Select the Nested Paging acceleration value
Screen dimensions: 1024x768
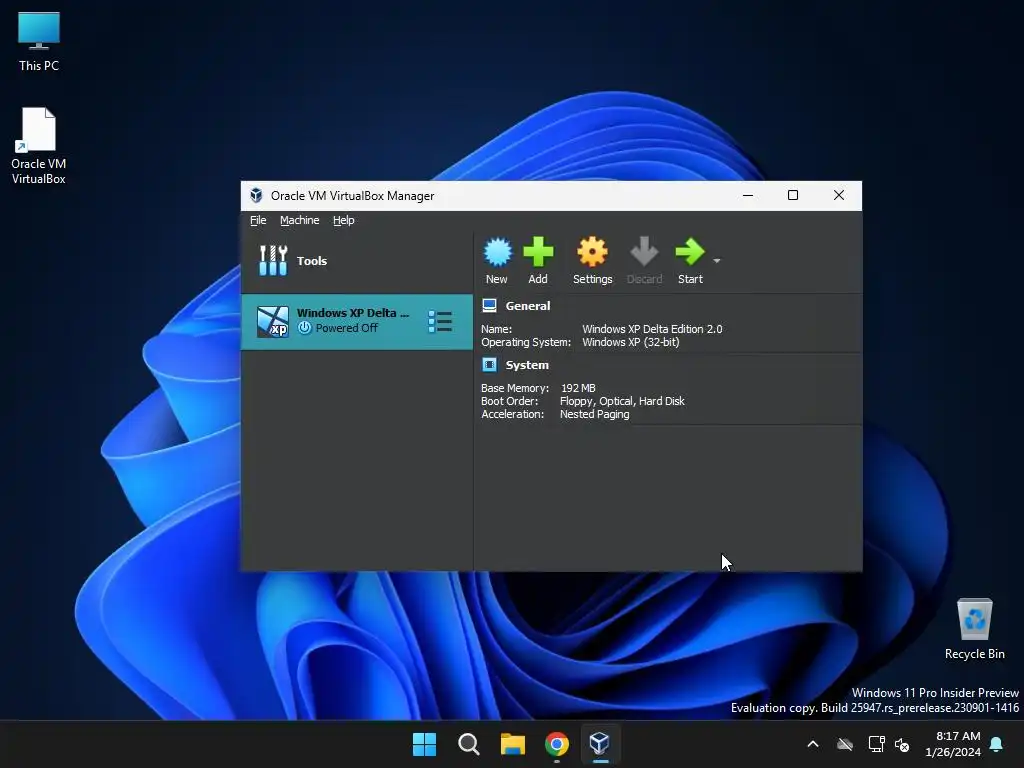[594, 414]
